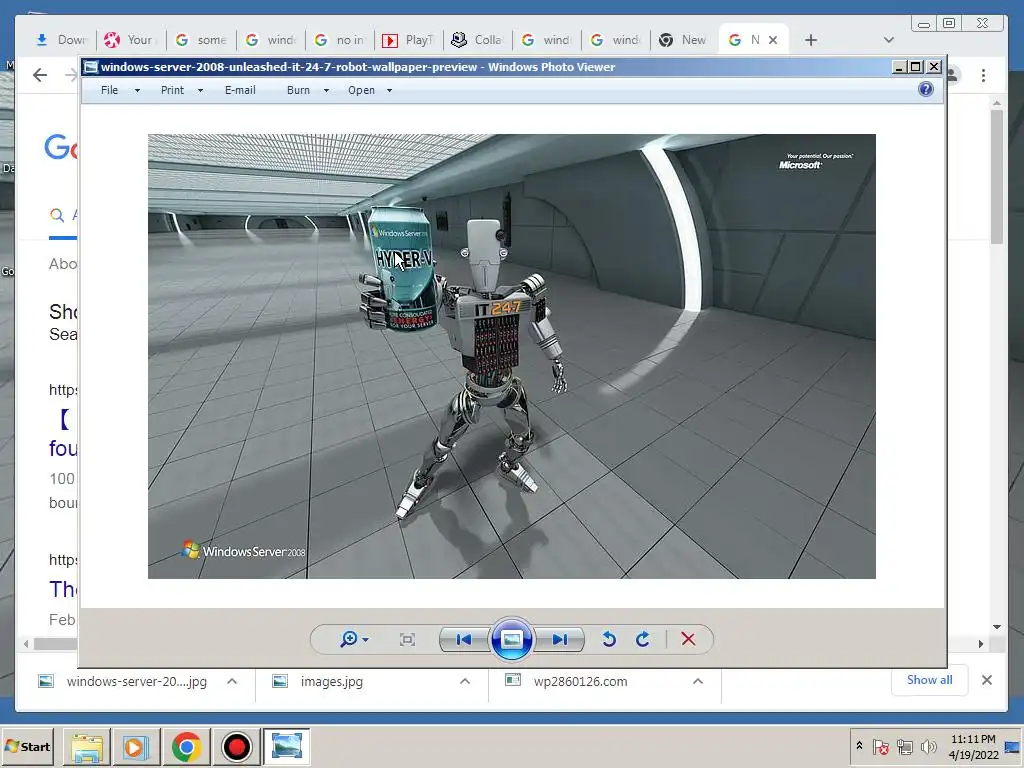The image size is (1024, 768).
Task: Switch to the 'Your' Chrome tab
Action: coord(129,40)
